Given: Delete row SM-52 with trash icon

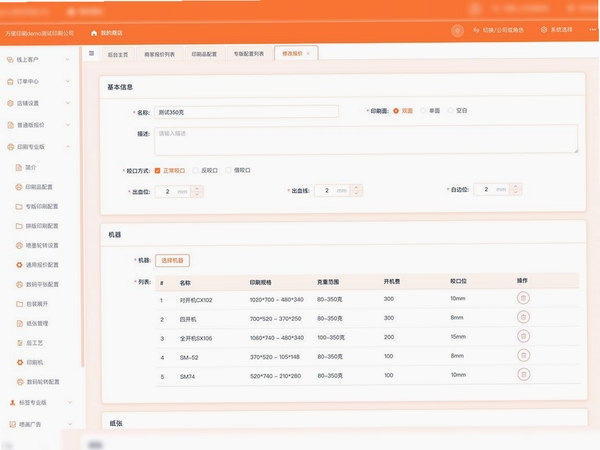Looking at the screenshot, I should point(524,355).
